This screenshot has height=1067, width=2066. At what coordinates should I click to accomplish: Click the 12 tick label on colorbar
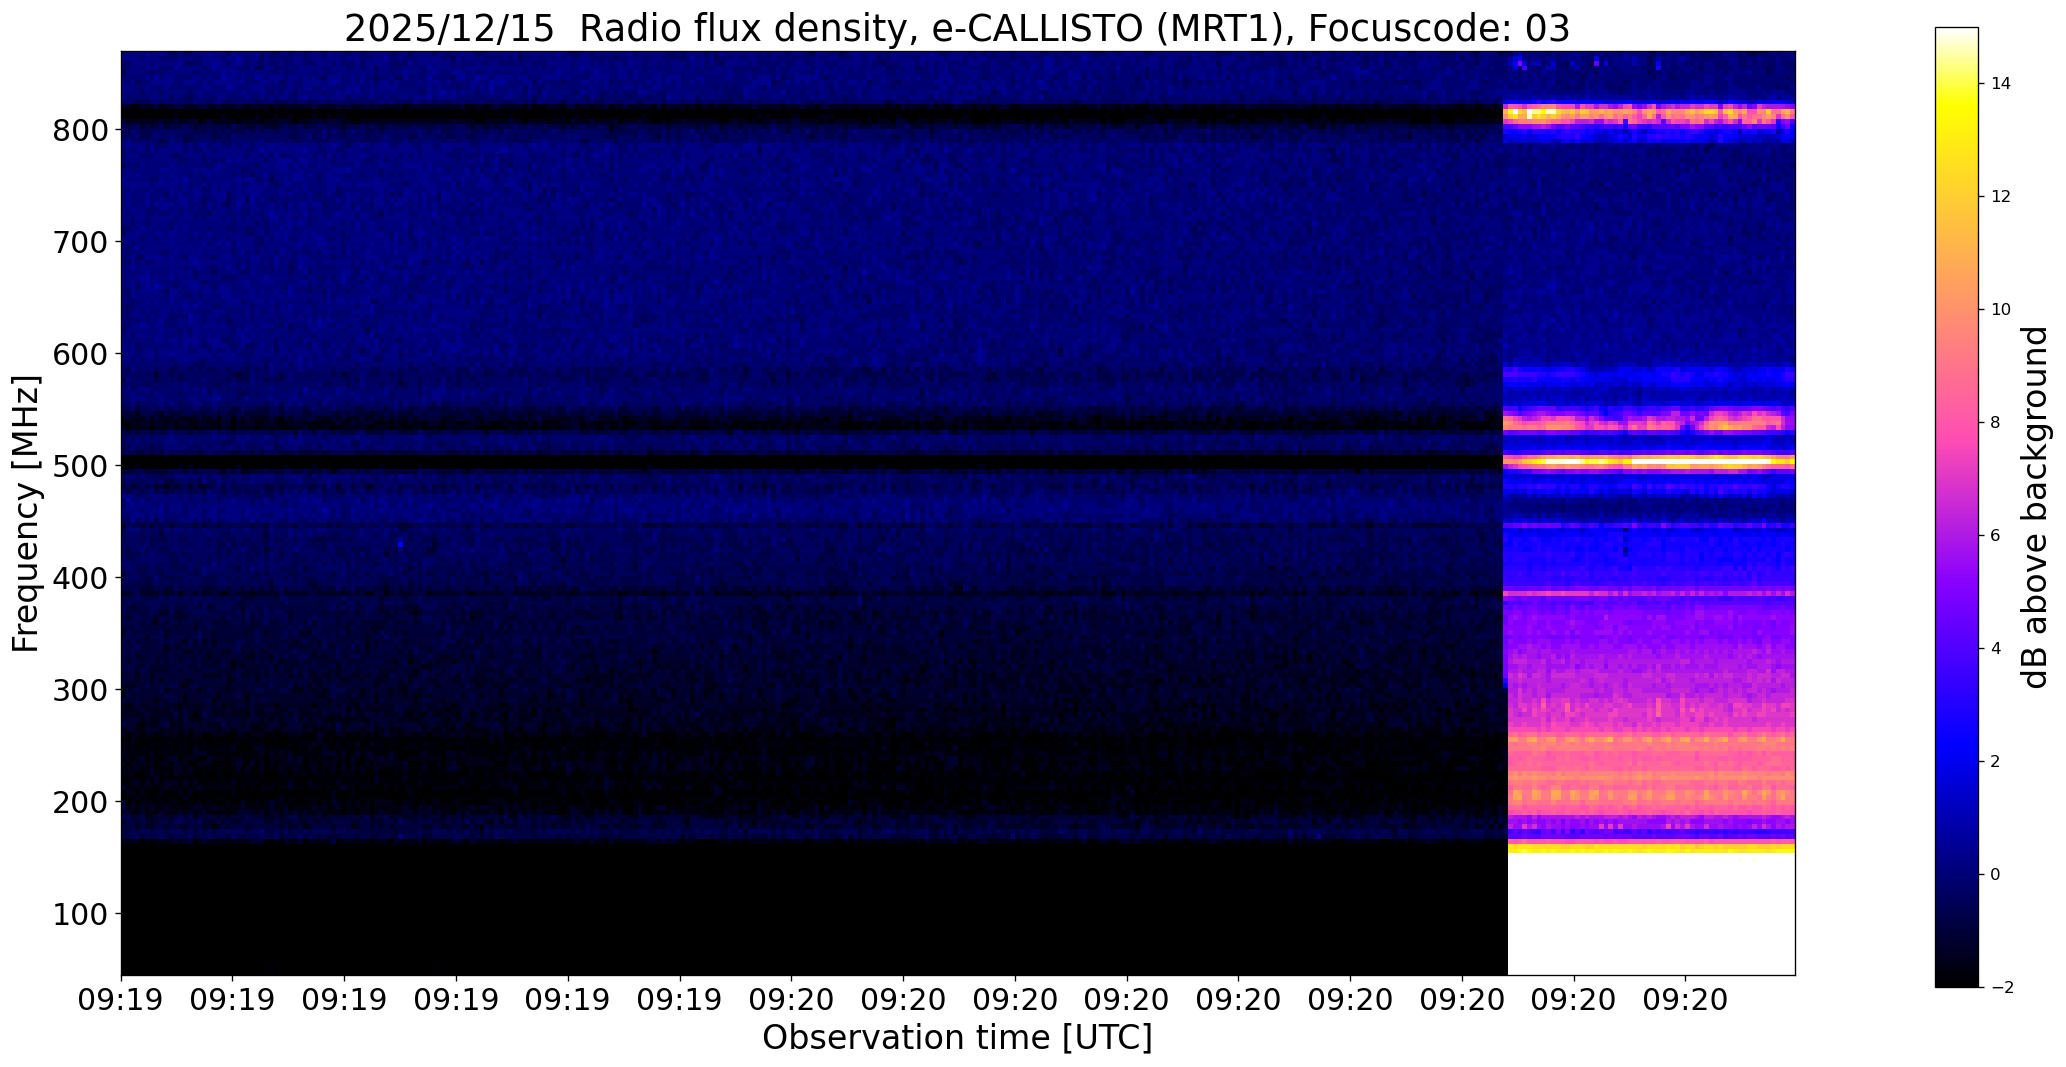[x=2001, y=197]
